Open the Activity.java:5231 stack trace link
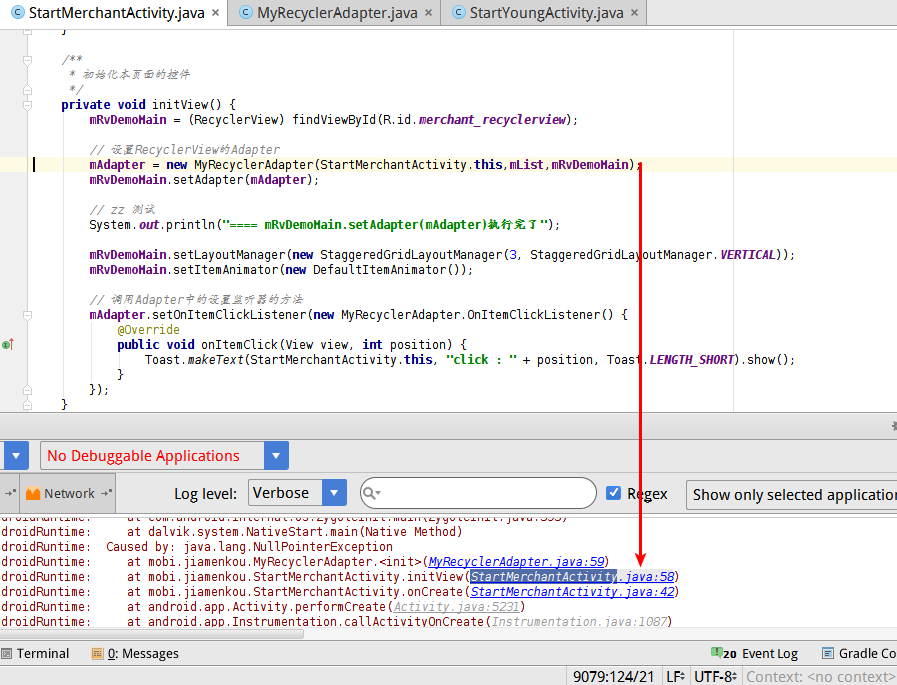This screenshot has height=685, width=897. pos(456,607)
